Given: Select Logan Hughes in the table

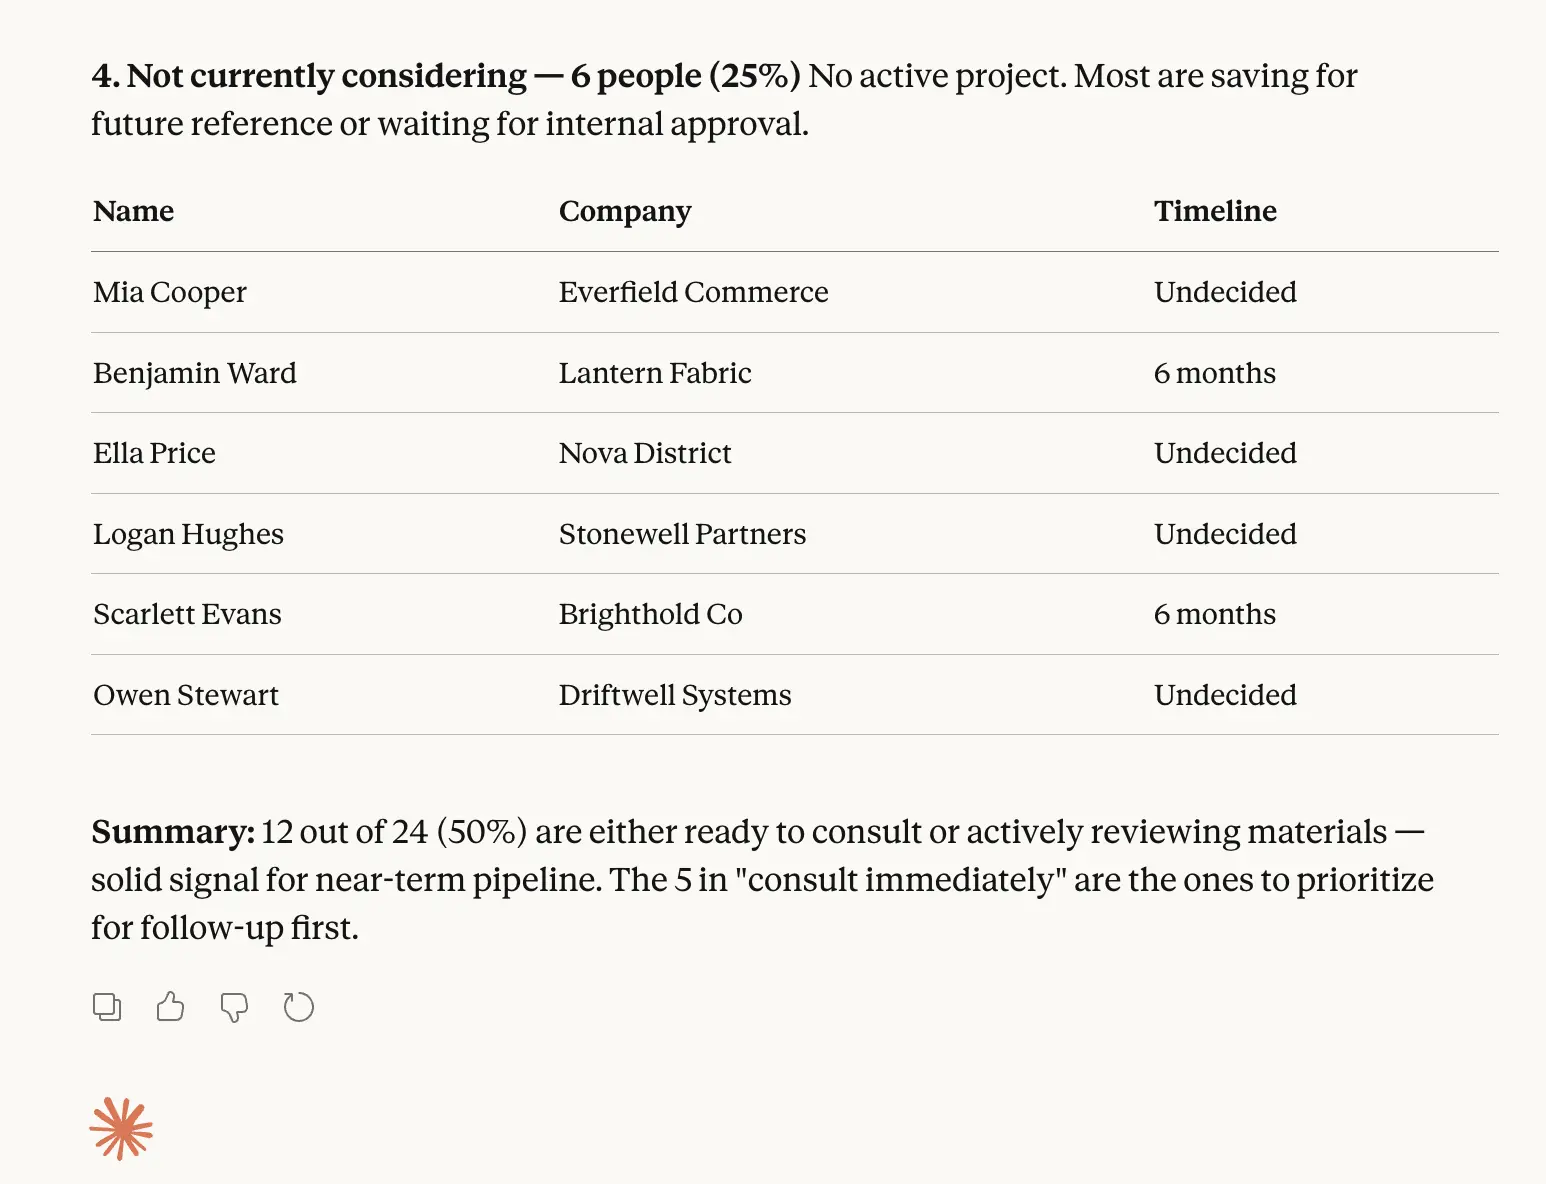Looking at the screenshot, I should [x=188, y=534].
